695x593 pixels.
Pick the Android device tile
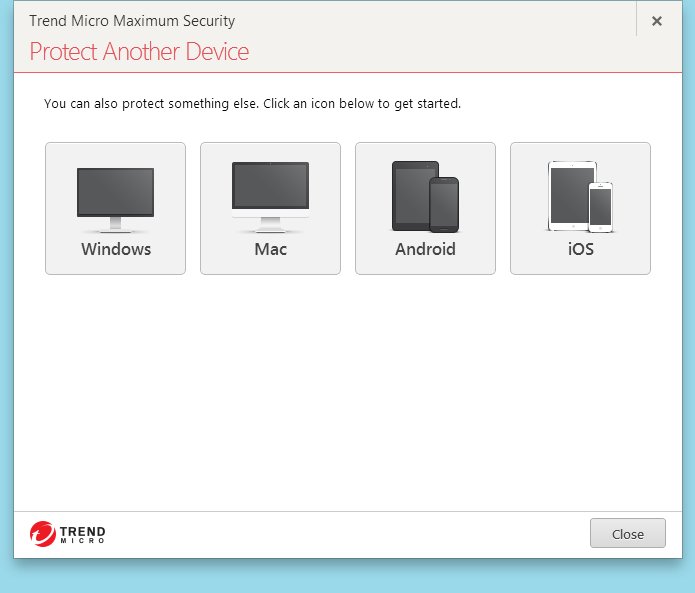[426, 208]
